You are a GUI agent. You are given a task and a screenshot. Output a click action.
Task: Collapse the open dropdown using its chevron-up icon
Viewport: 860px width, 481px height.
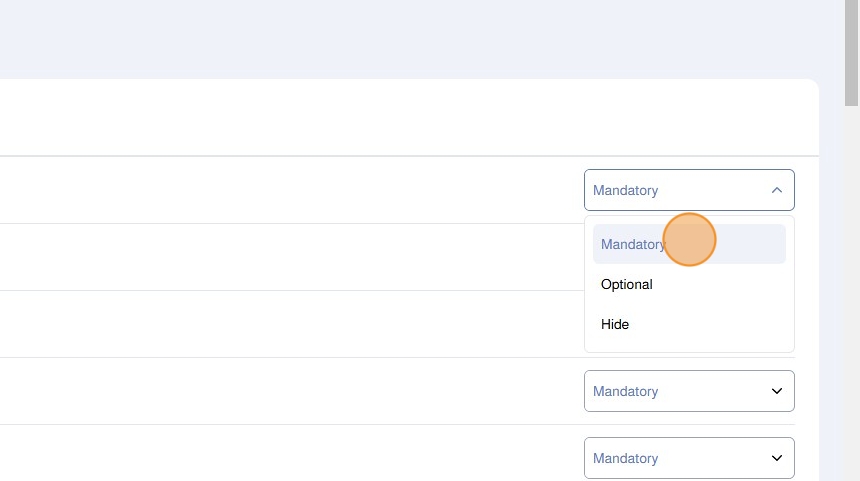[777, 190]
